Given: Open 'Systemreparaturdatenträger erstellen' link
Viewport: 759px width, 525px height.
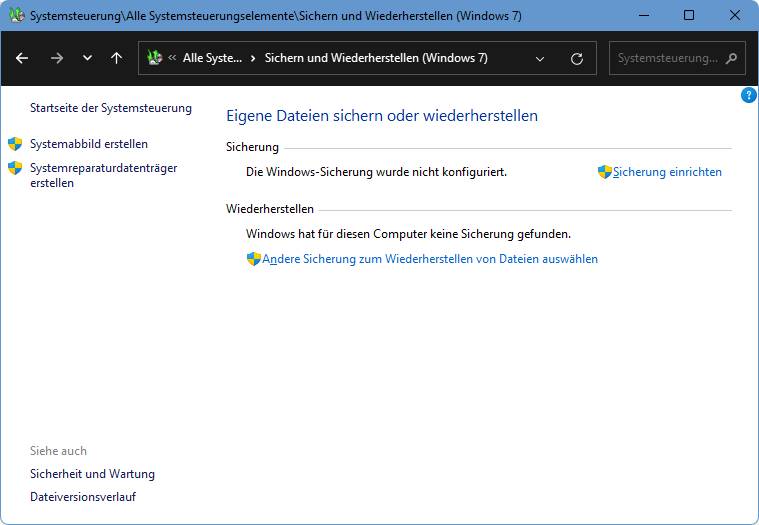Looking at the screenshot, I should [x=104, y=176].
